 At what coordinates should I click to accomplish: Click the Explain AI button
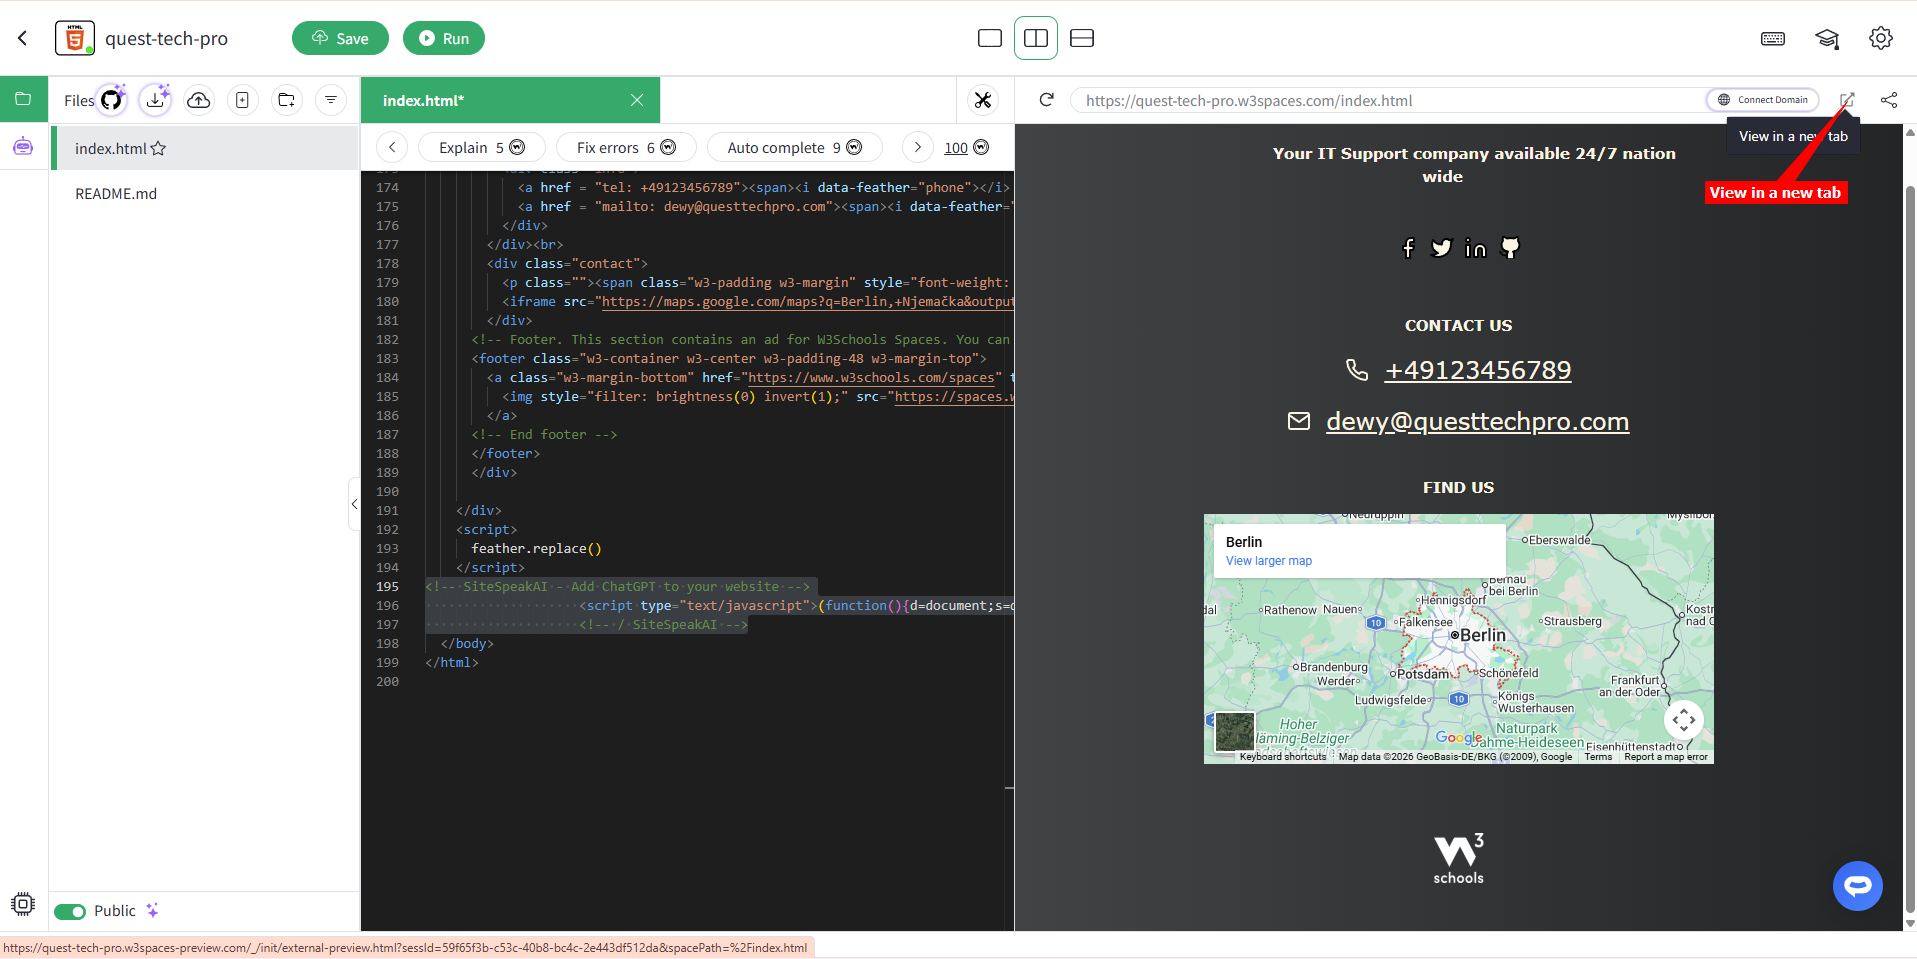tap(482, 147)
